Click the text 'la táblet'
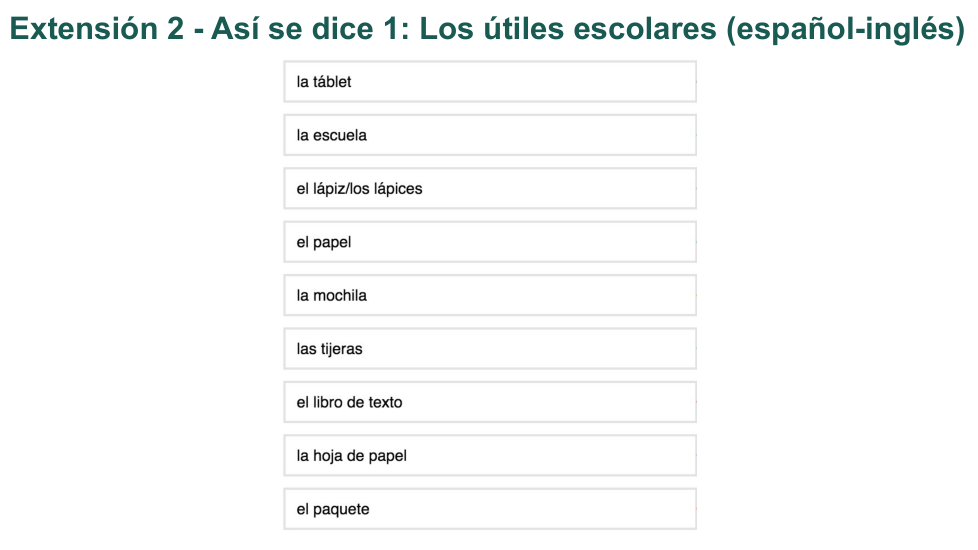This screenshot has width=978, height=550. [x=324, y=82]
